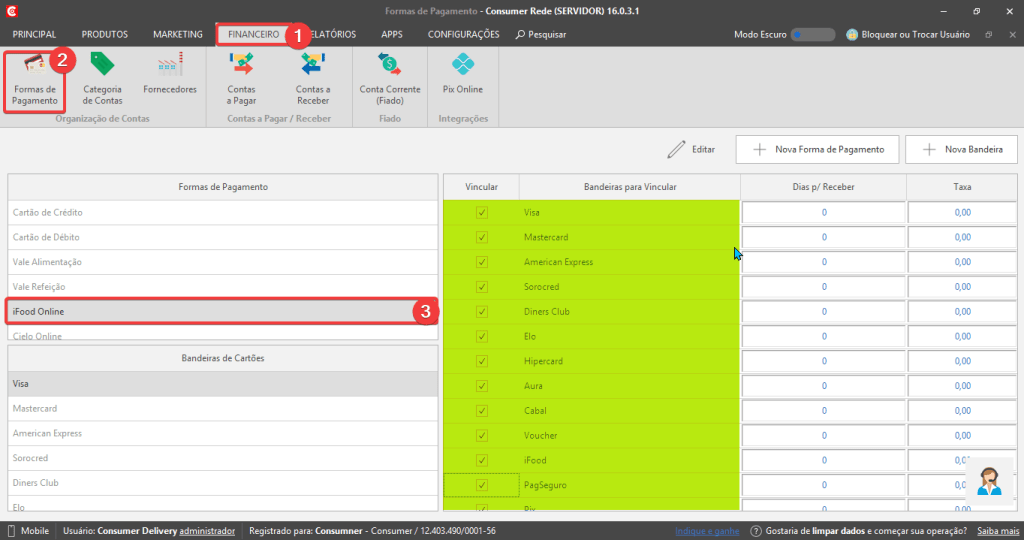
Task: Edit Dias p/ Receber for Elo
Action: point(824,336)
